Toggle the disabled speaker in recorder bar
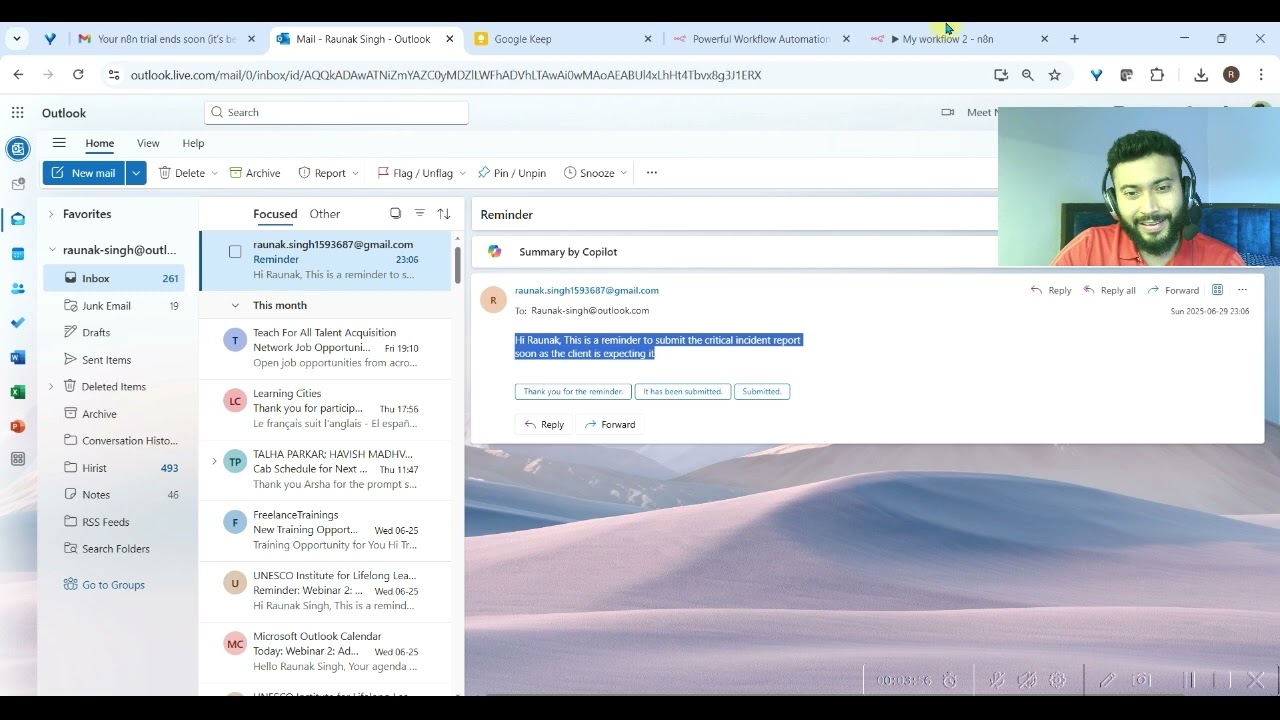 point(1027,680)
